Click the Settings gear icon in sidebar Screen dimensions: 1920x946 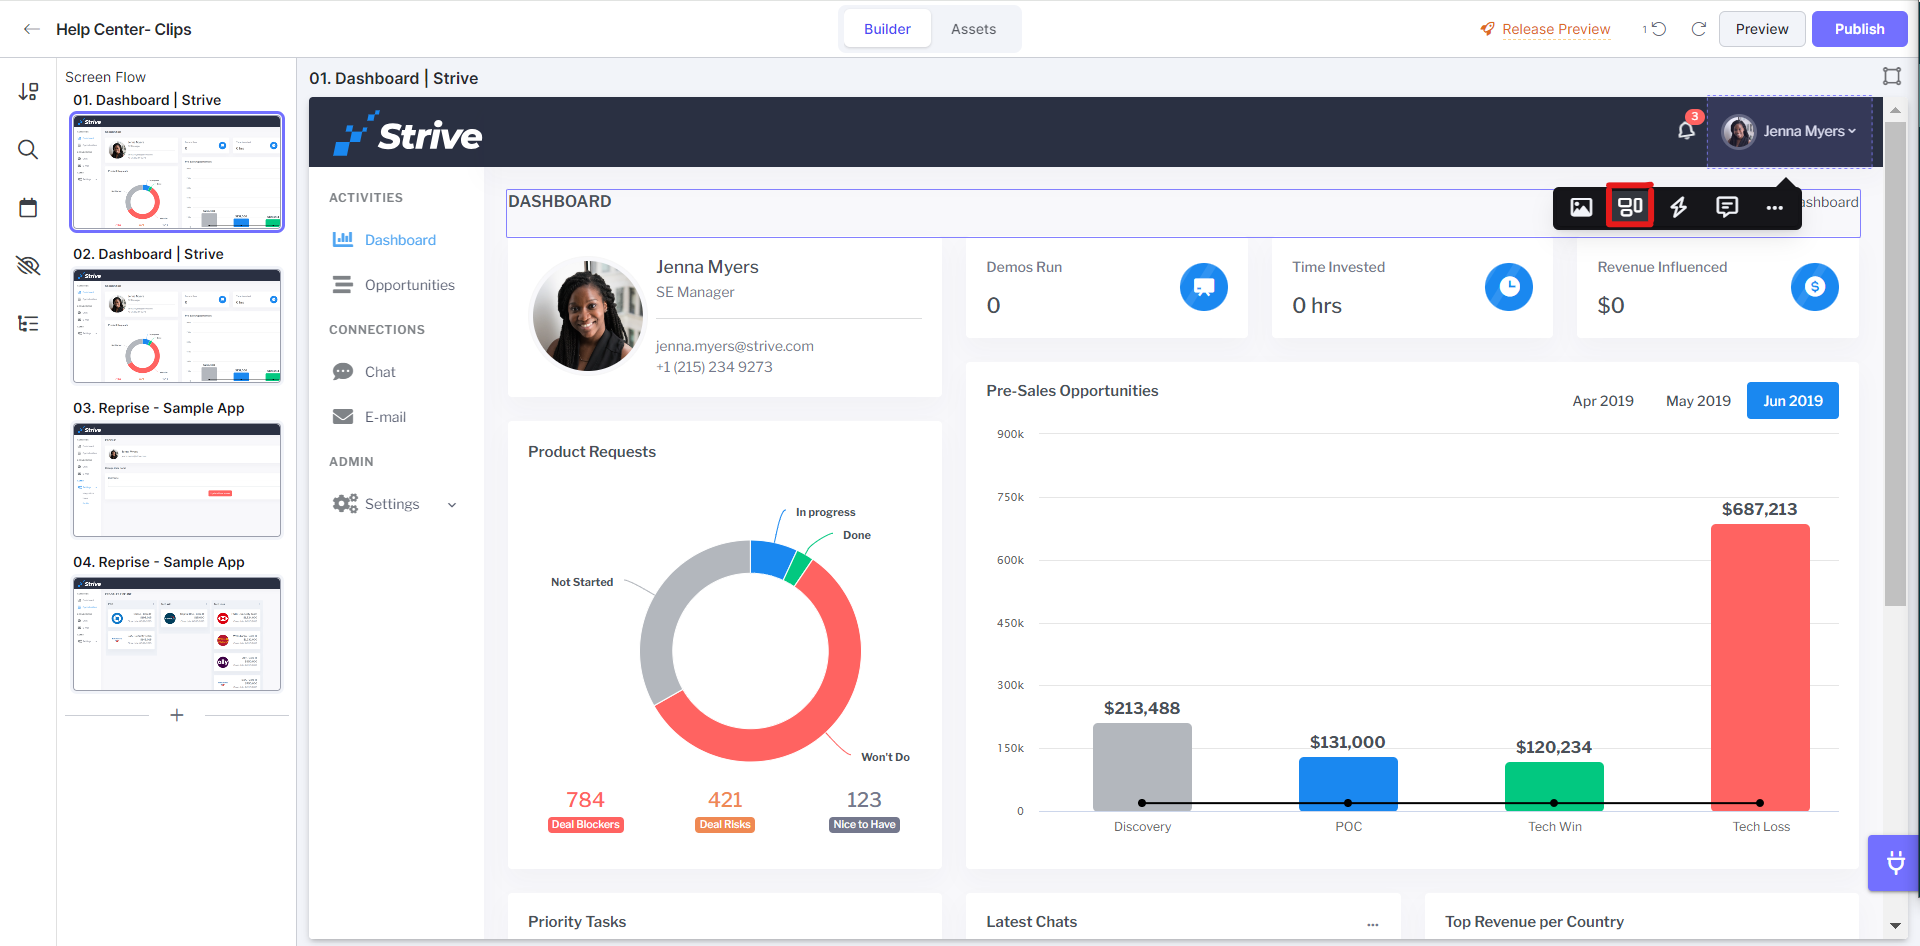tap(345, 504)
